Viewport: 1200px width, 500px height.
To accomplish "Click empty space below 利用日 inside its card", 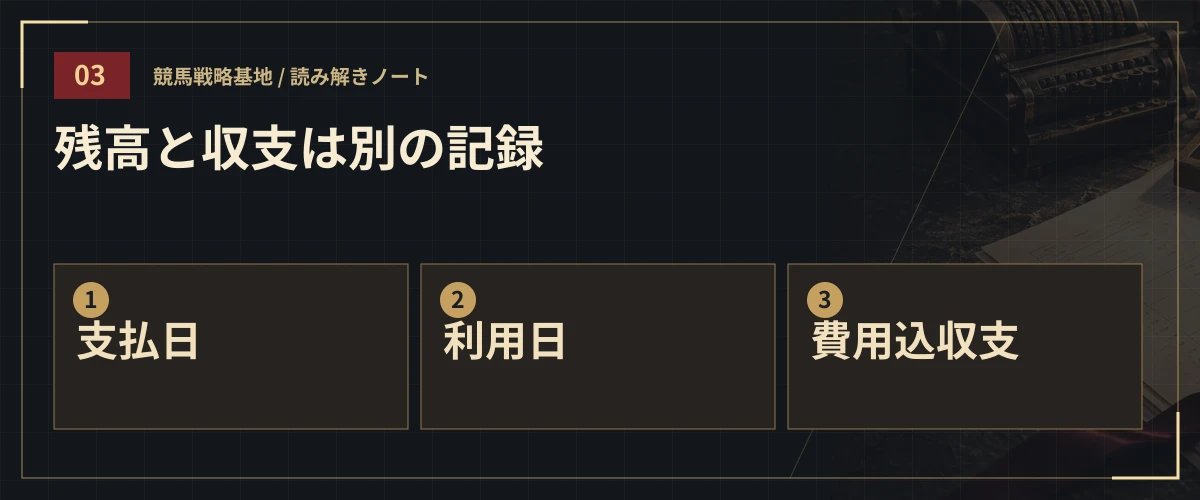I will [597, 397].
